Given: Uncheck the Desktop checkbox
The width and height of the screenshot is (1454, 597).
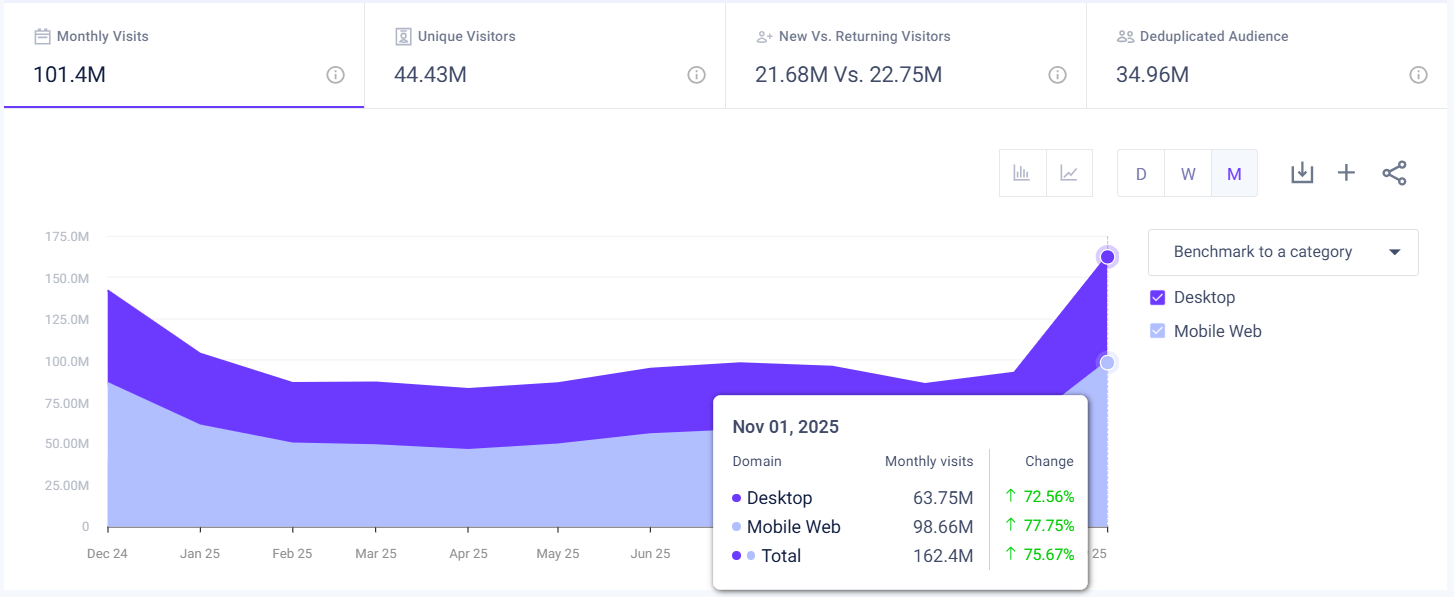Looking at the screenshot, I should coord(1157,297).
